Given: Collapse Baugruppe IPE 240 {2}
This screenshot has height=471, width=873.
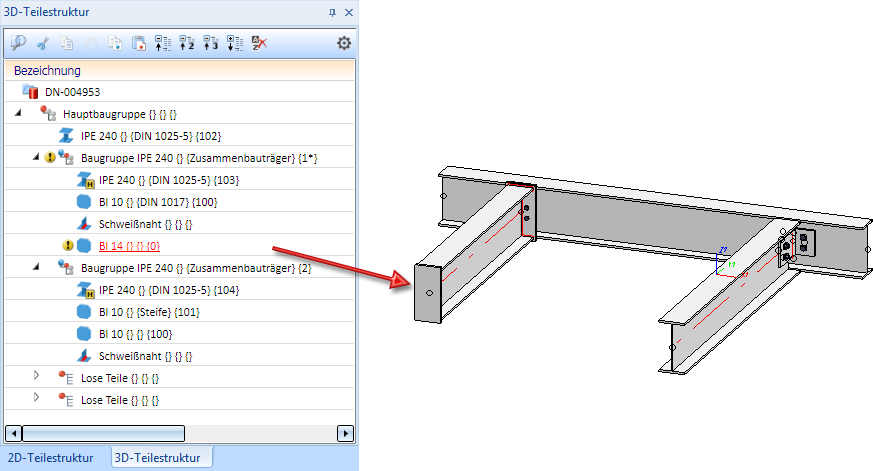Looking at the screenshot, I should coord(36,267).
